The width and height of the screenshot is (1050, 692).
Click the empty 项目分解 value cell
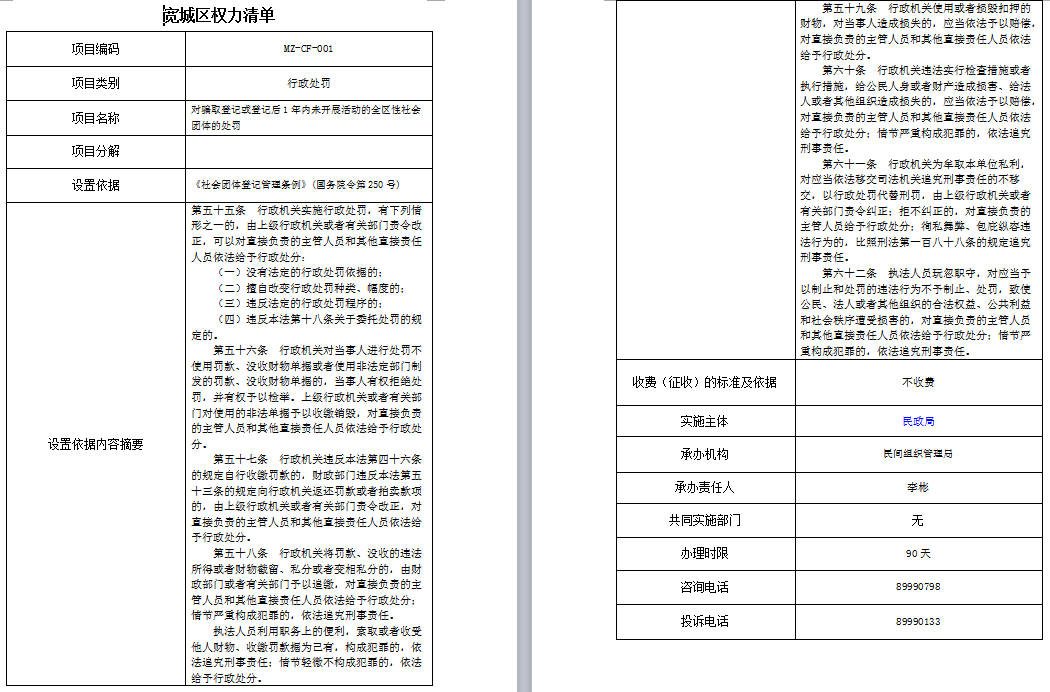309,151
